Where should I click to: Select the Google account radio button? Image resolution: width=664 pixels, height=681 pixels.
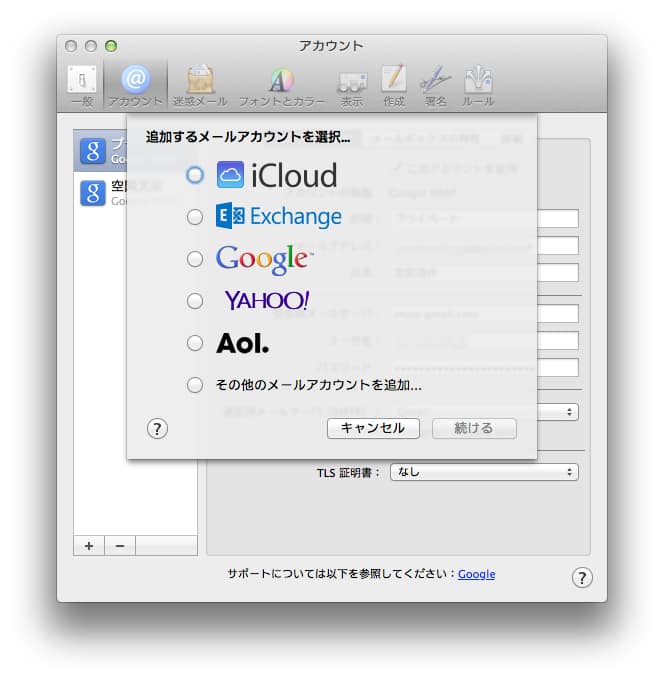point(195,259)
